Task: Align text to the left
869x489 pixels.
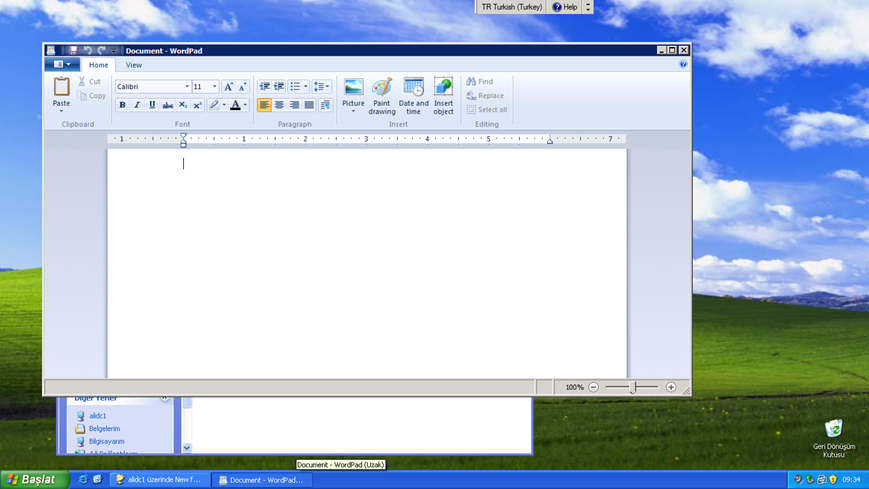Action: click(x=264, y=105)
